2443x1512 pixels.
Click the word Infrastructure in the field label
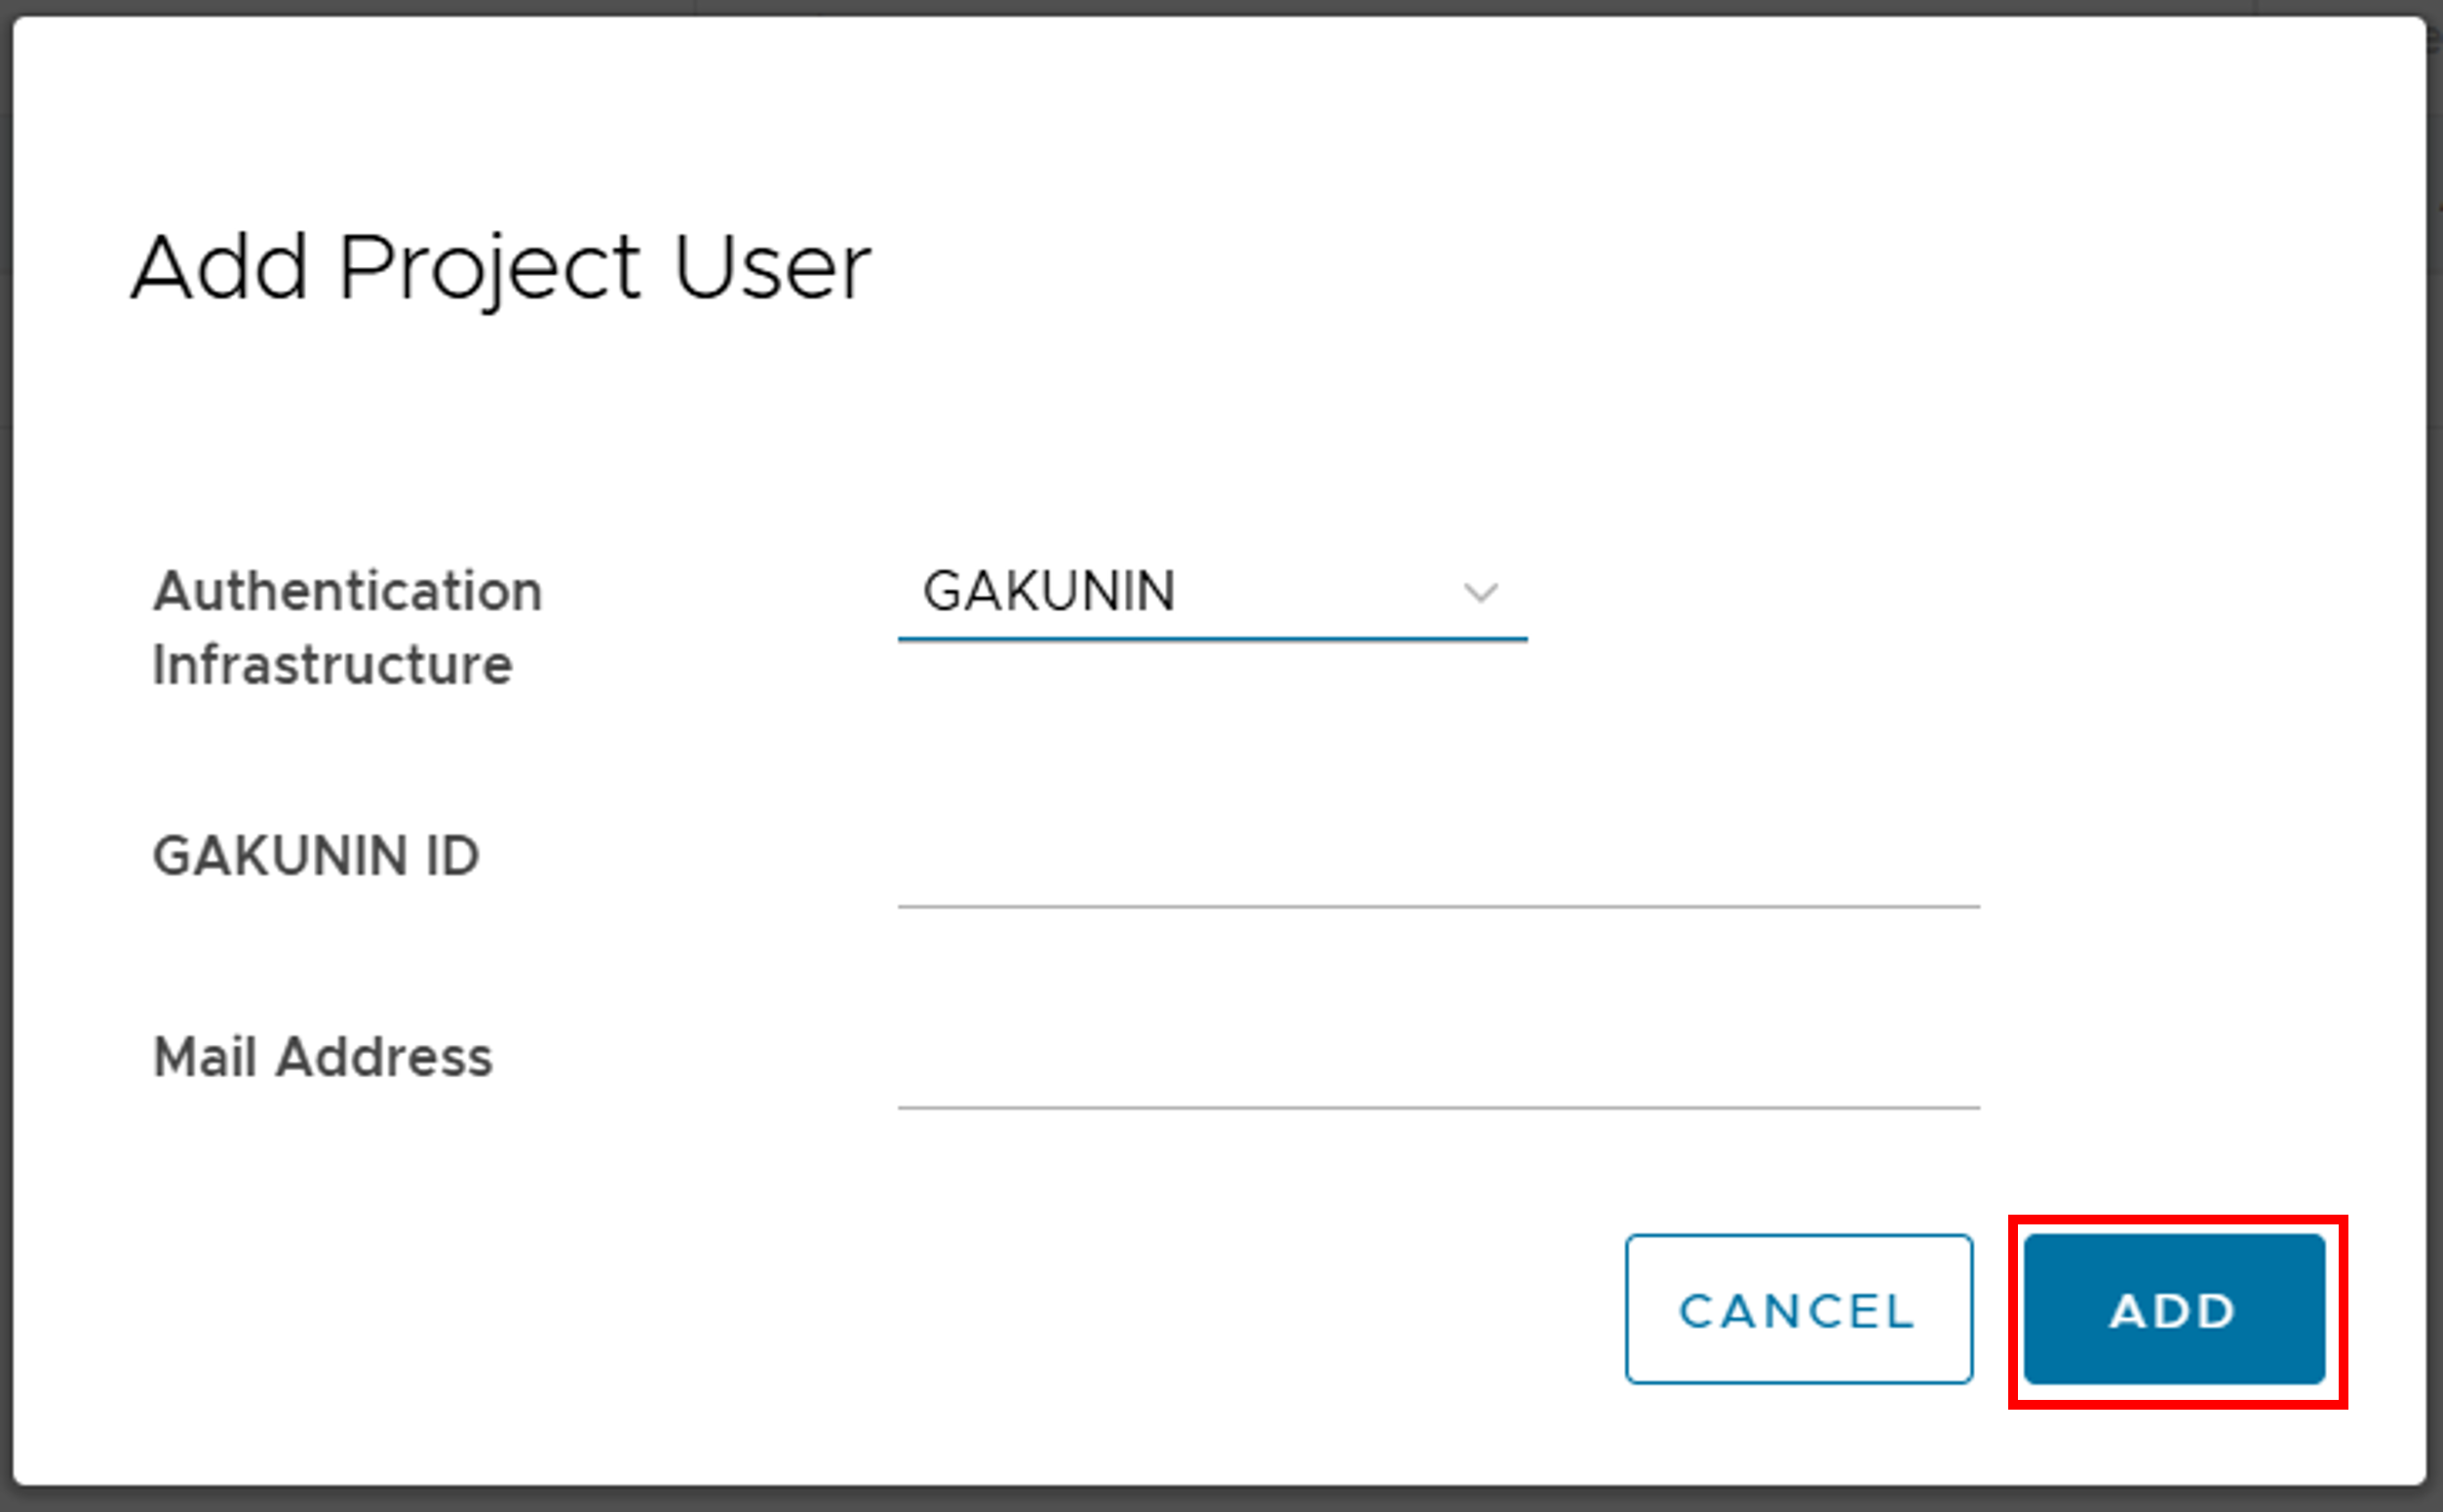tap(332, 665)
